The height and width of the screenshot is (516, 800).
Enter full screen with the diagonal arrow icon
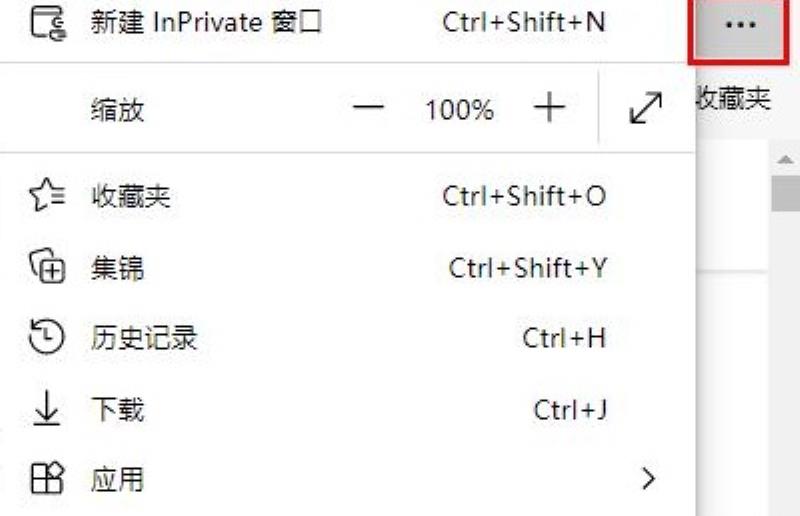pyautogui.click(x=645, y=108)
